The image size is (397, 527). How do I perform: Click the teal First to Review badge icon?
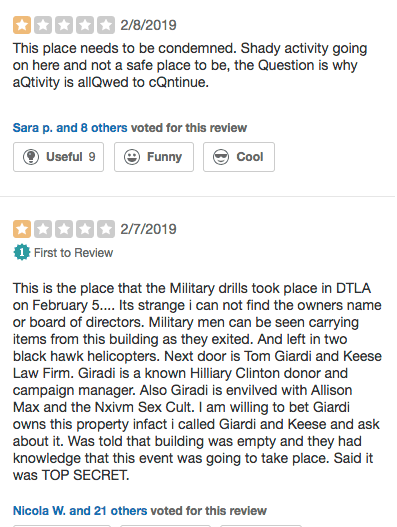tap(22, 252)
